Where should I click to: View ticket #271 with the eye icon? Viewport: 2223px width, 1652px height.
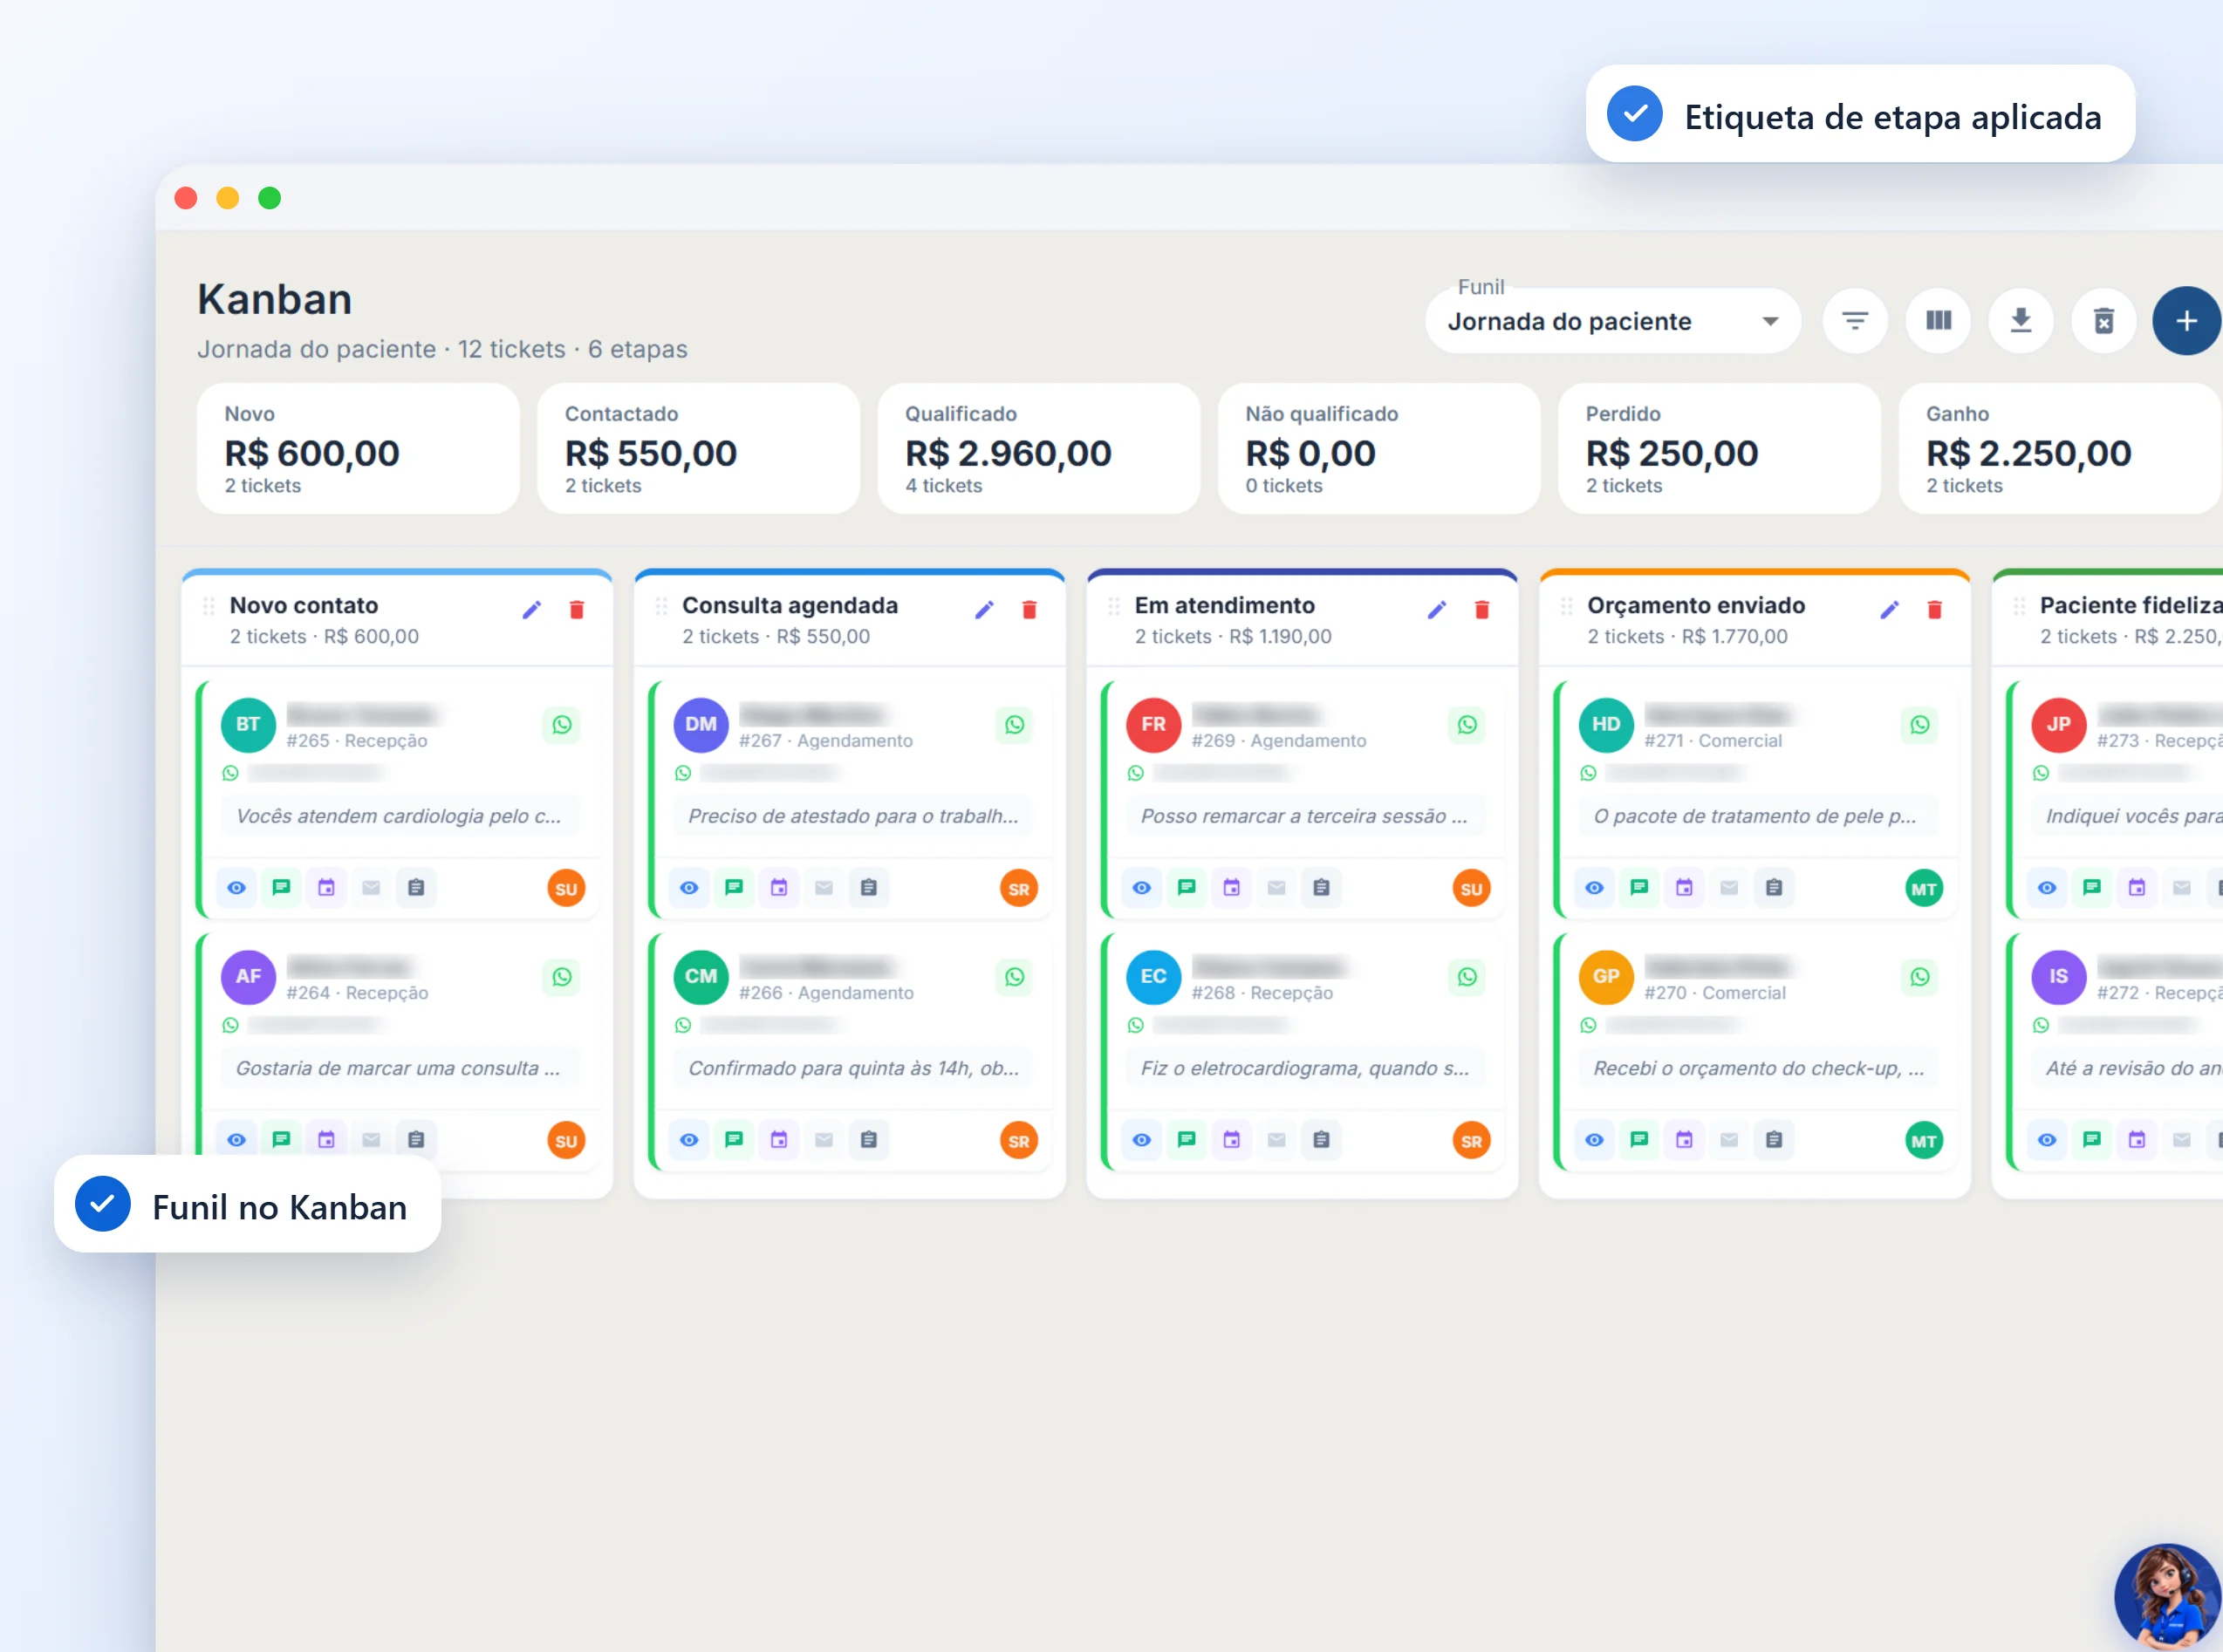1595,888
